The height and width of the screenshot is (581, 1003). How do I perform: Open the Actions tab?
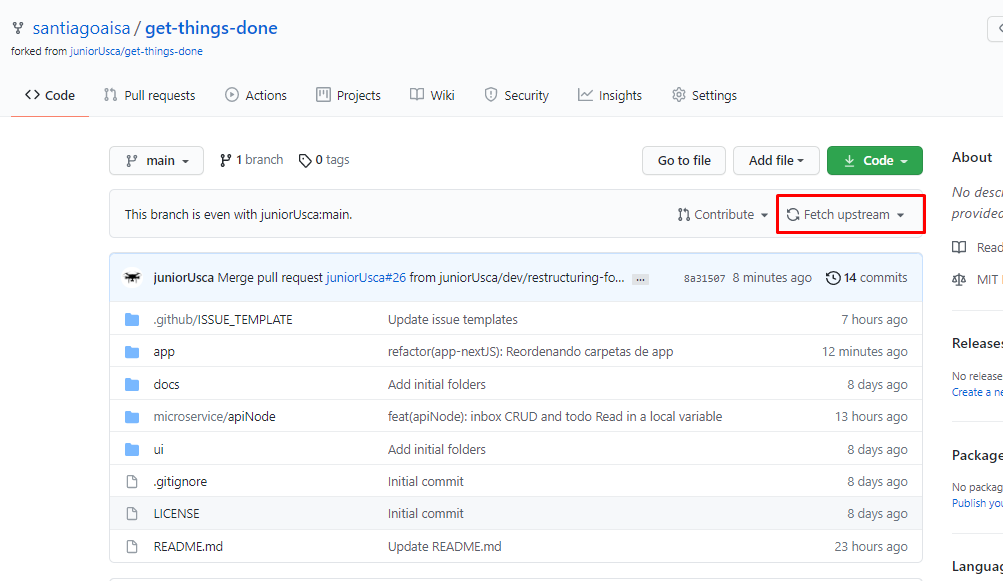pyautogui.click(x=256, y=95)
